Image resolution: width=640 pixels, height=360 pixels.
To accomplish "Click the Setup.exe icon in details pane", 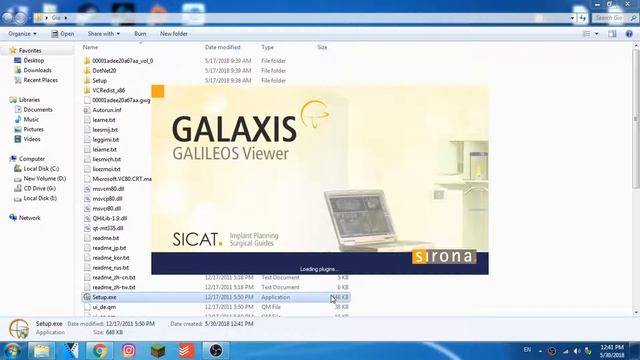I will click(19, 328).
